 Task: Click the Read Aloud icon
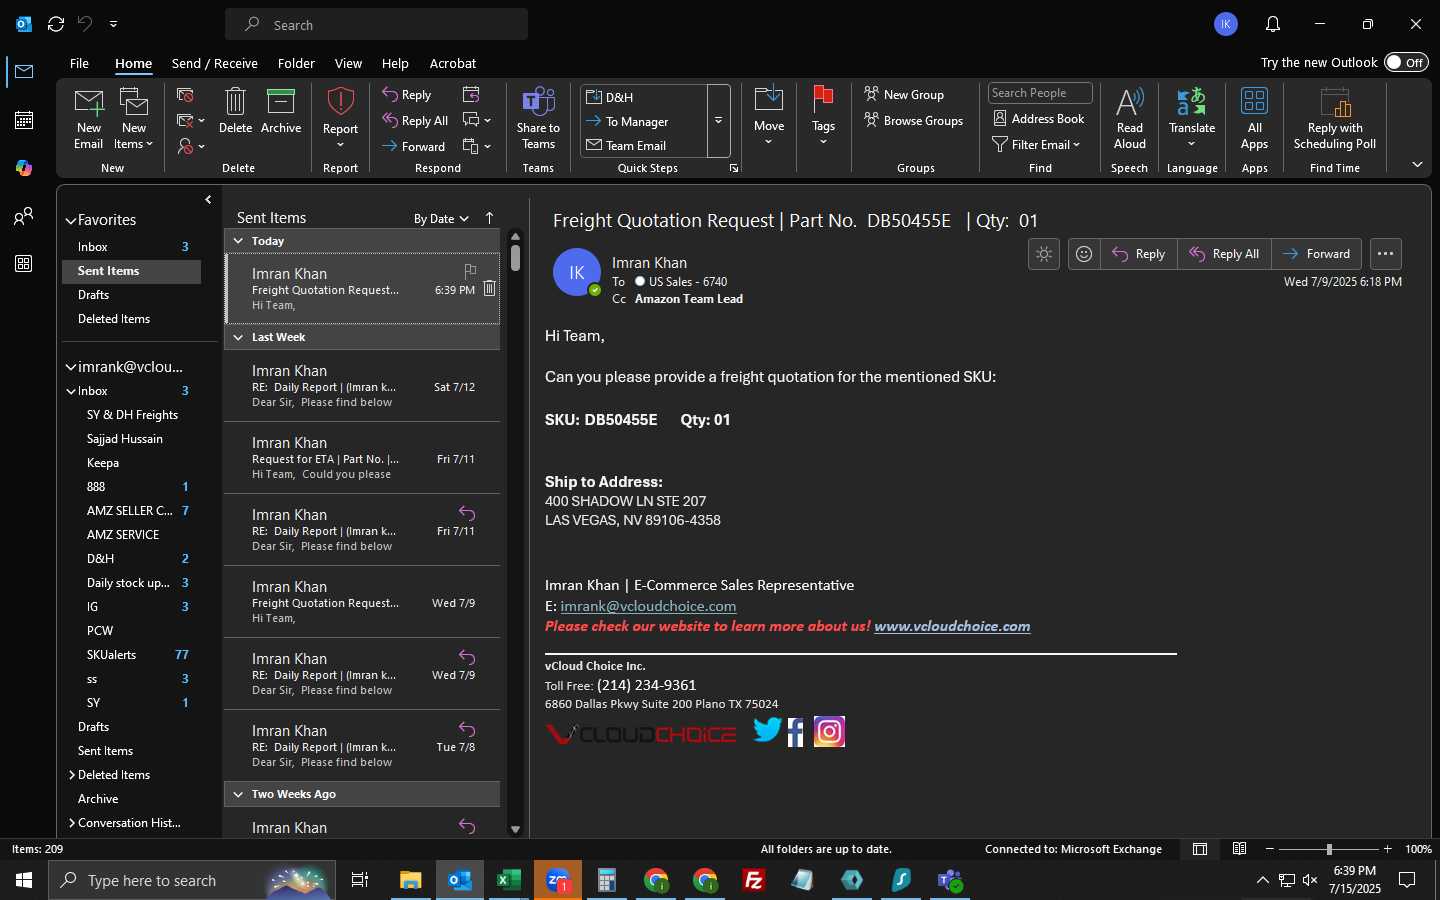(x=1129, y=118)
